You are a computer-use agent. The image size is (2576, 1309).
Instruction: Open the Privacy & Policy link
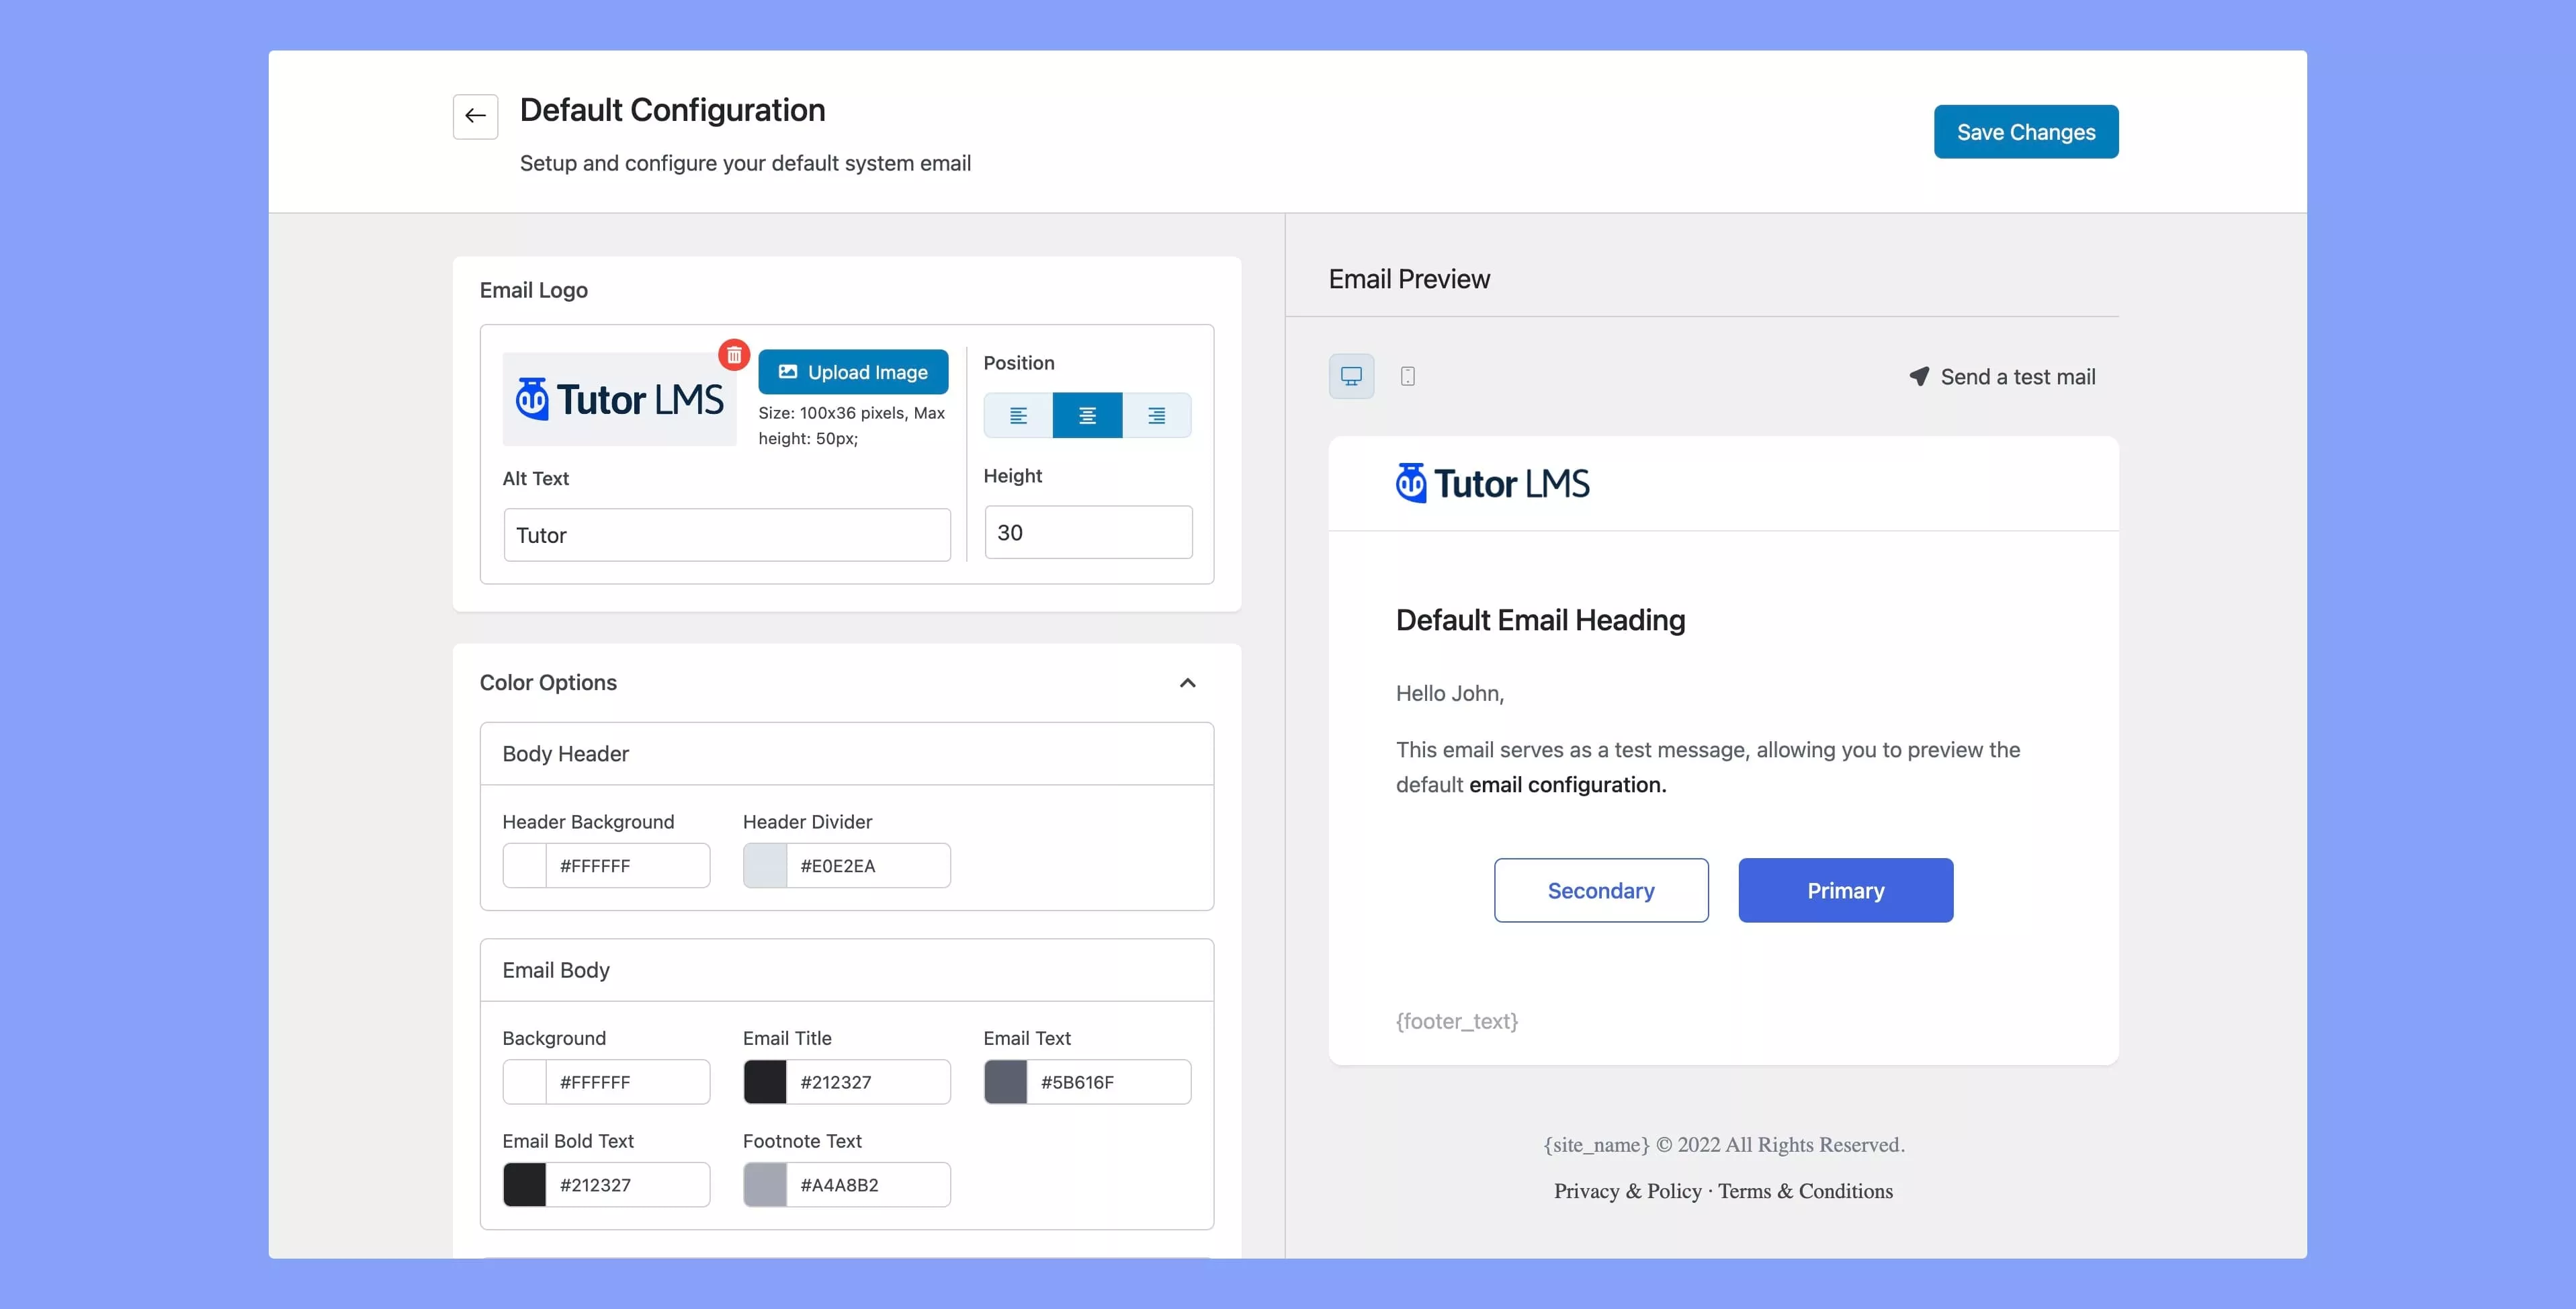coord(1627,1191)
